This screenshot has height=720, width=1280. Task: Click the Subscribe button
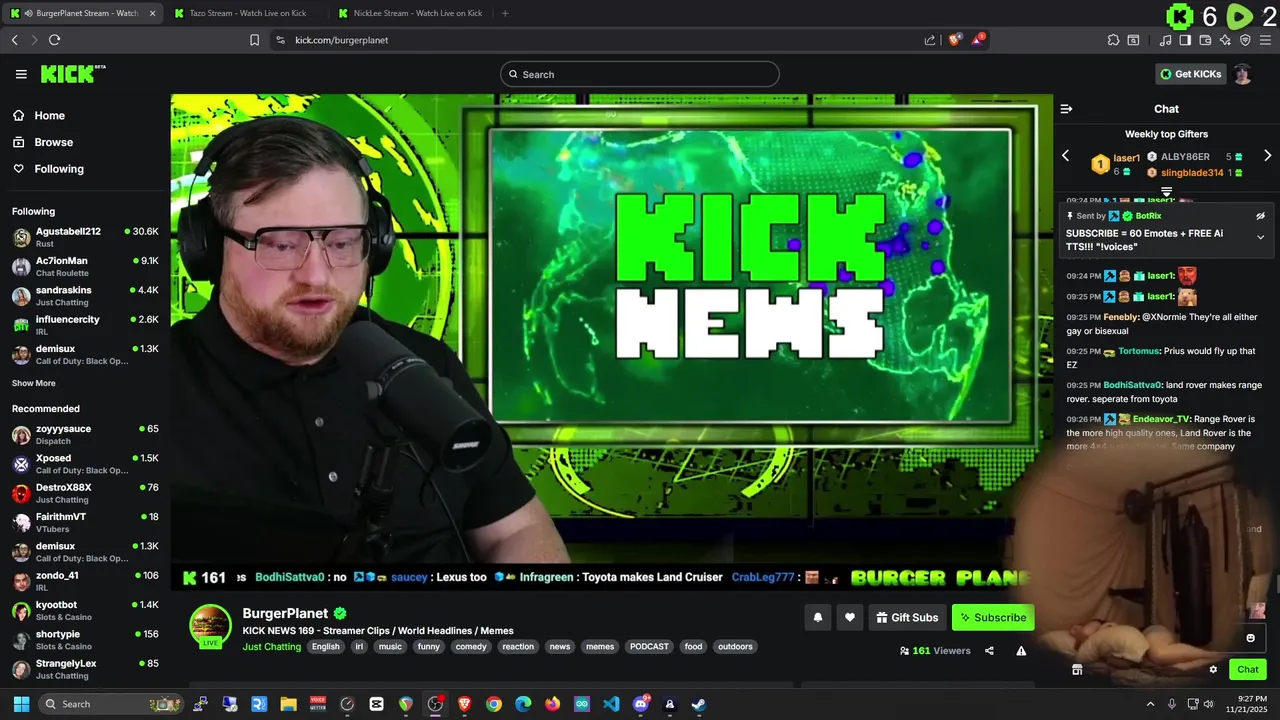pyautogui.click(x=993, y=617)
